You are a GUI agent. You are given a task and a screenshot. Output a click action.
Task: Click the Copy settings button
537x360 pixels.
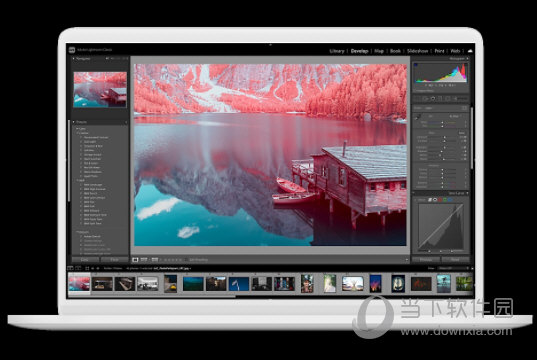[x=85, y=260]
